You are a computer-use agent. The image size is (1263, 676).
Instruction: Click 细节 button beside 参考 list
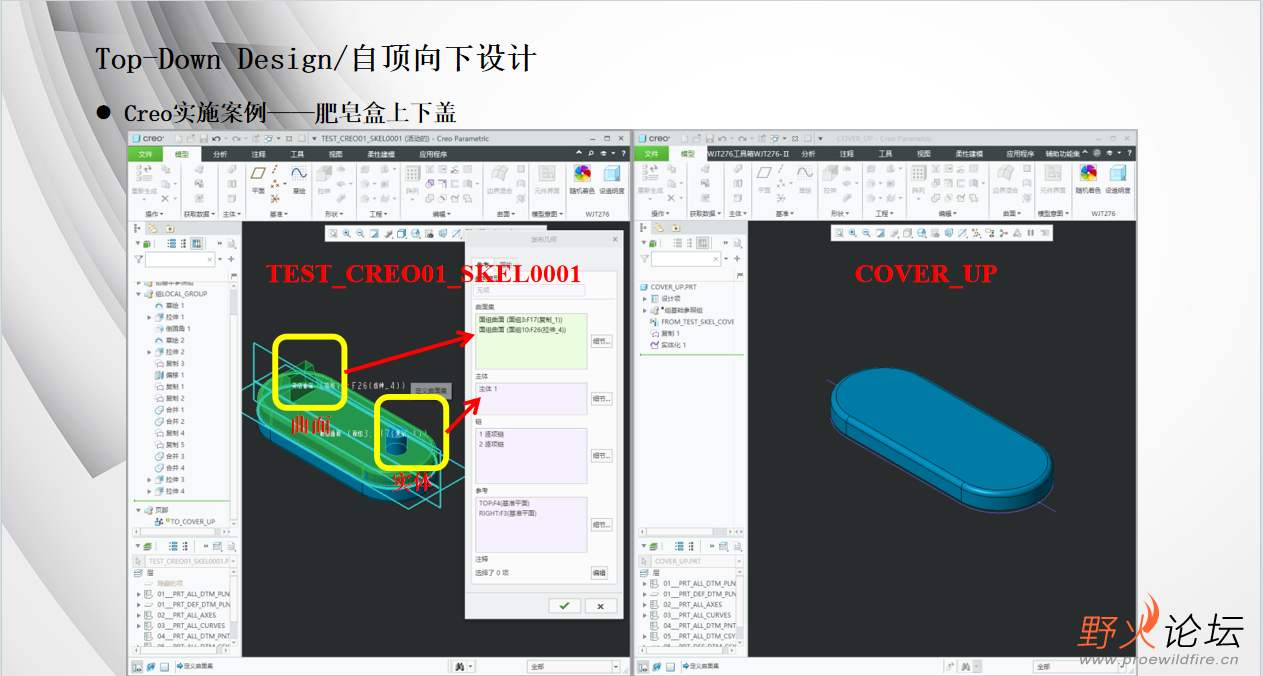600,524
